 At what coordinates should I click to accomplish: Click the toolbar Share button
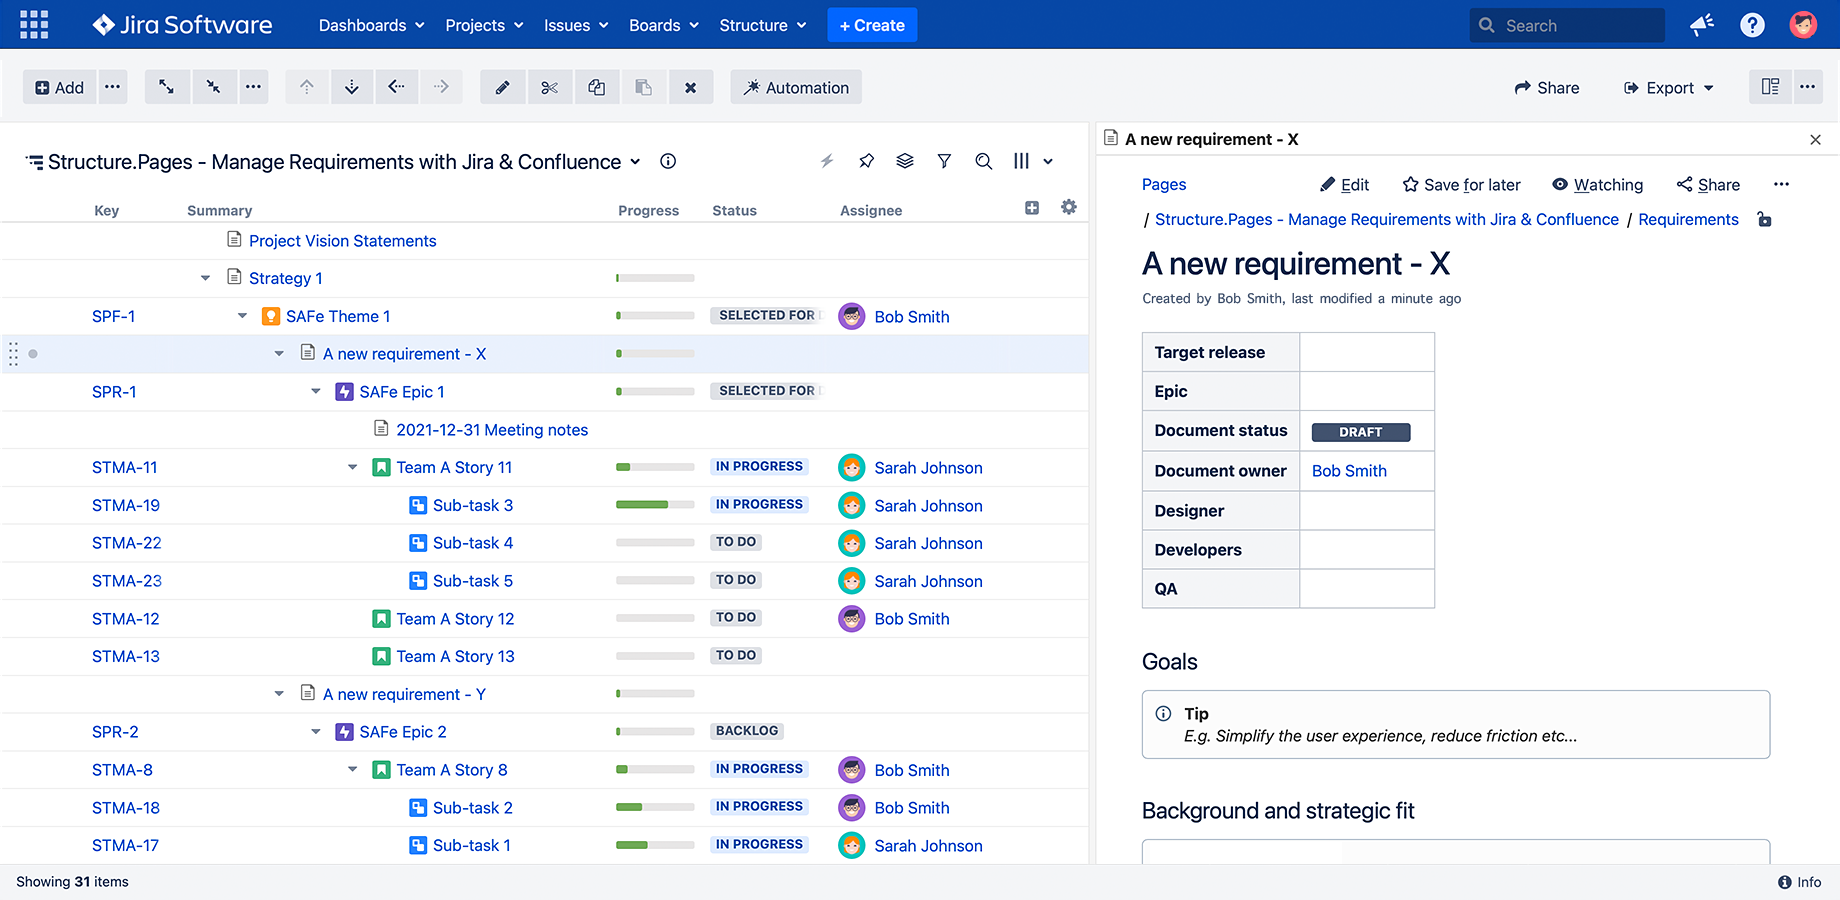tap(1547, 88)
